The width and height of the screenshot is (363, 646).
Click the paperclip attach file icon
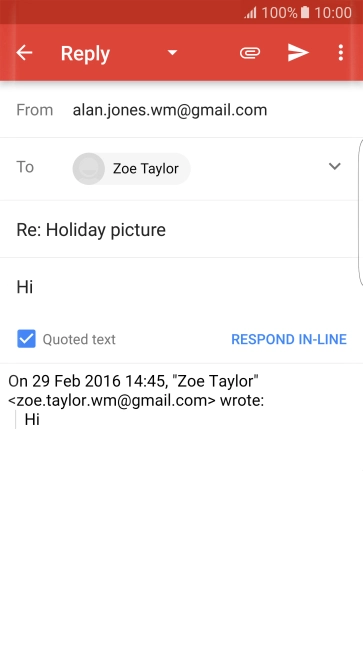tap(250, 53)
